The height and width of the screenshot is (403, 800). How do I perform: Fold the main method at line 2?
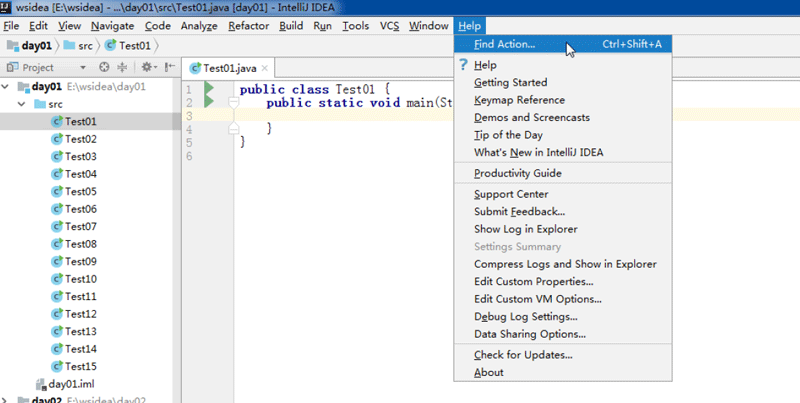tap(233, 103)
